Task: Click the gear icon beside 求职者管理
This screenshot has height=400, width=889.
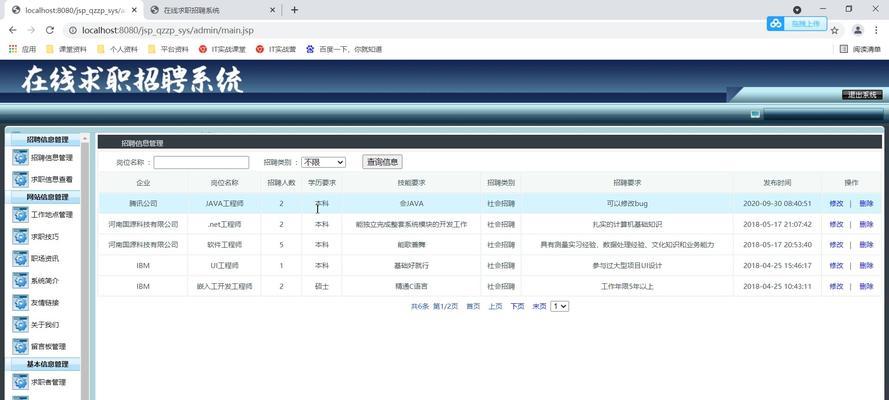Action: [x=20, y=382]
